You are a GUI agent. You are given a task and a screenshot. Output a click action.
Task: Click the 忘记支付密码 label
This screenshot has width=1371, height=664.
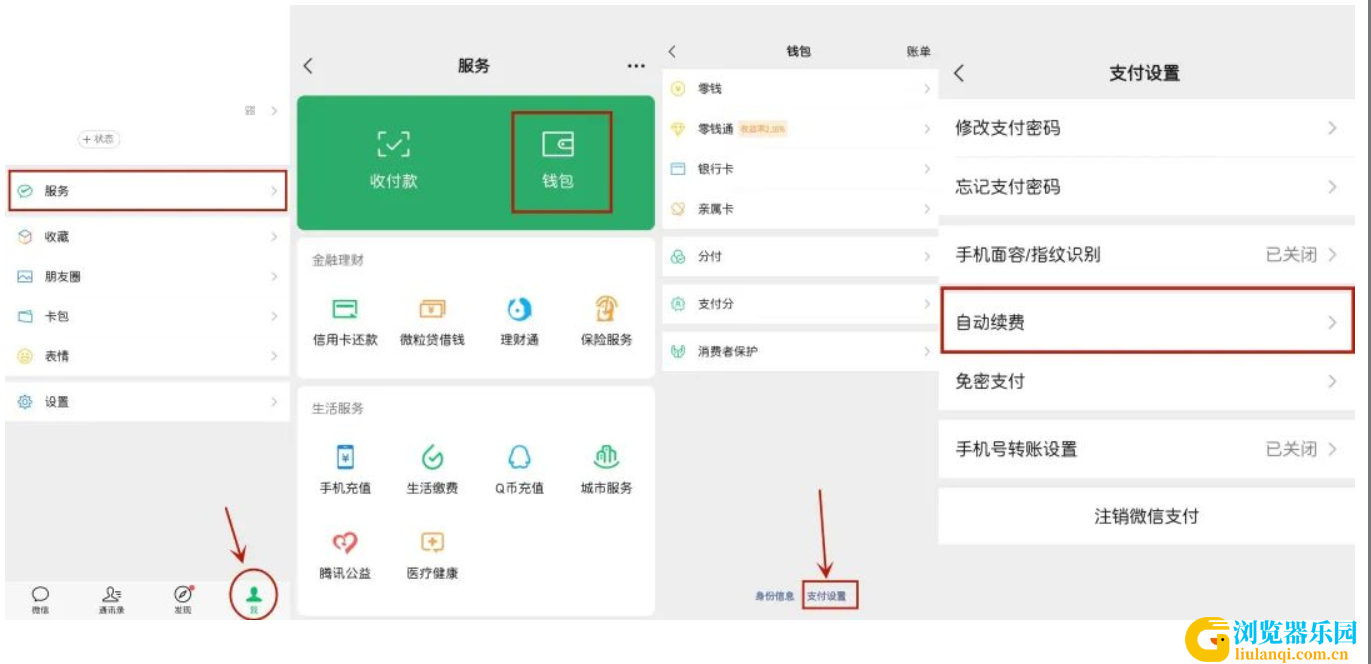pyautogui.click(x=1008, y=187)
